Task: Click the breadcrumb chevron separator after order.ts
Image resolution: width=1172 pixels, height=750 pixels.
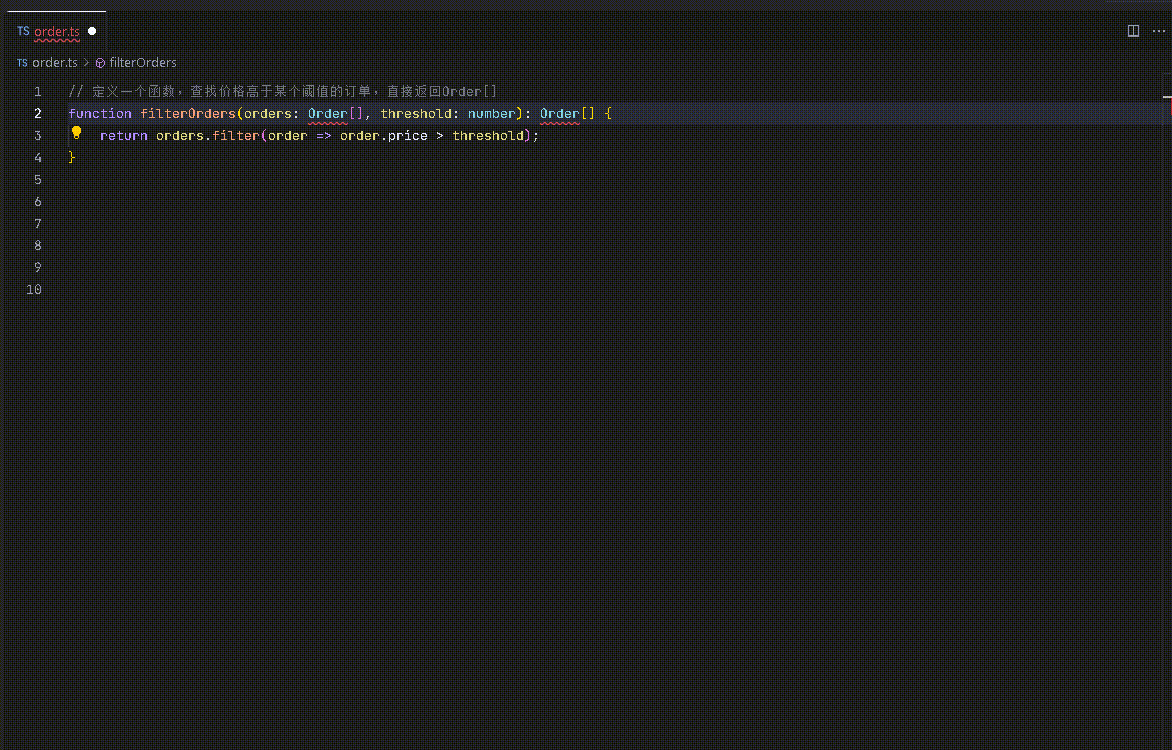Action: click(x=86, y=63)
